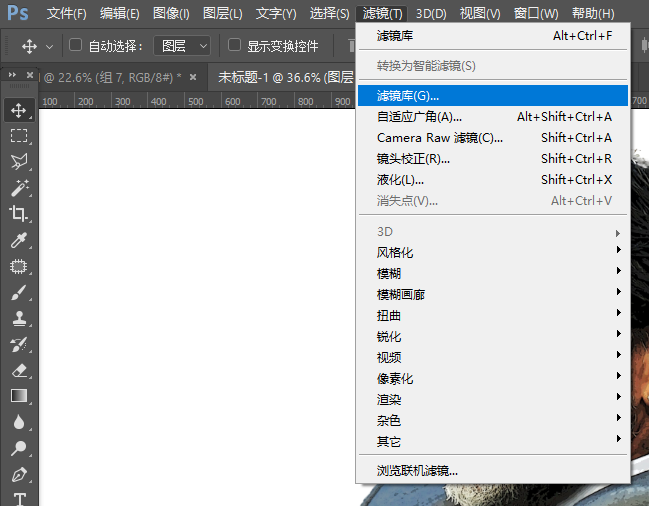Image resolution: width=649 pixels, height=506 pixels.
Task: Enable the 显示变换控件 checkbox
Action: pos(234,45)
